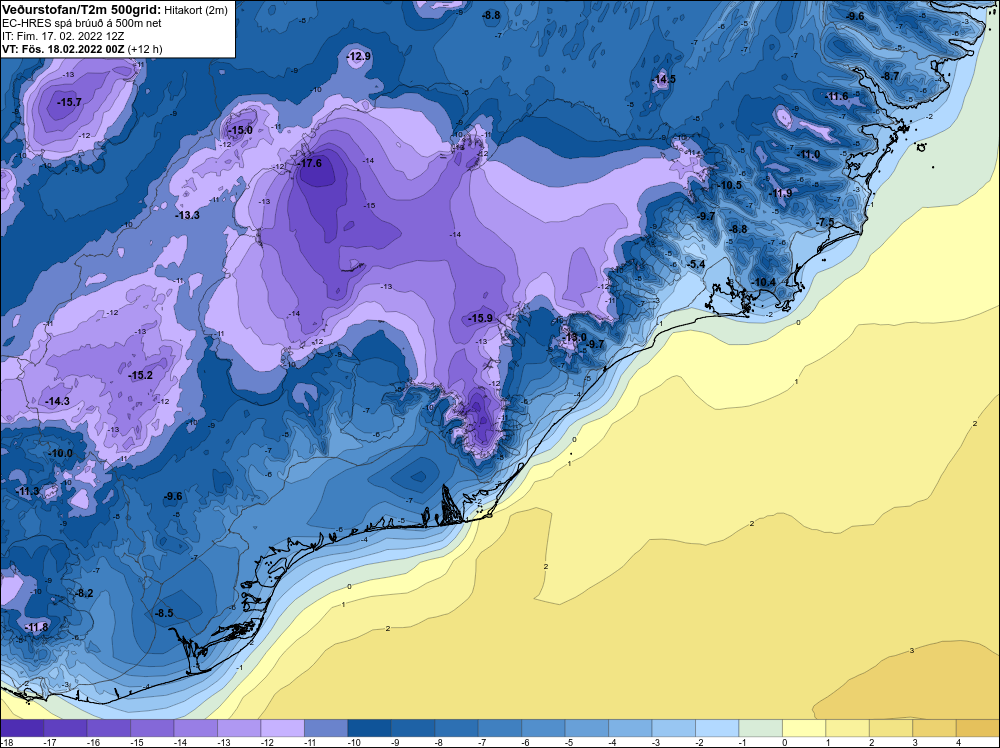Select the -12.9 temperature value
This screenshot has height=748, width=1000.
pos(359,56)
